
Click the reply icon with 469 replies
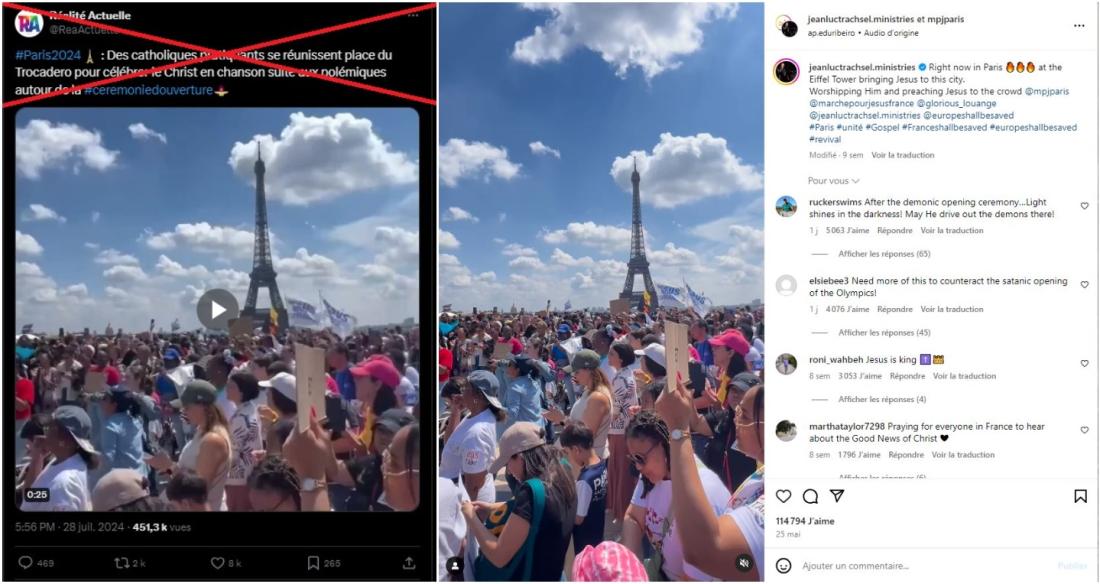25,563
